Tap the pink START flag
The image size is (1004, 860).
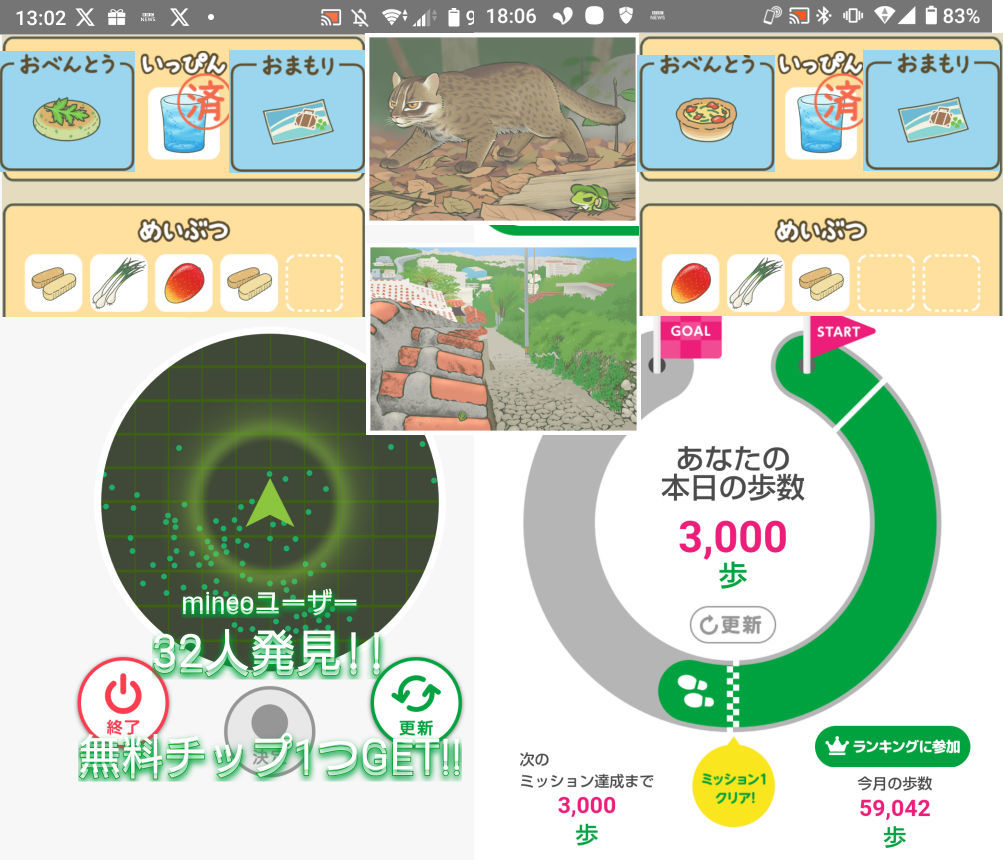point(842,332)
